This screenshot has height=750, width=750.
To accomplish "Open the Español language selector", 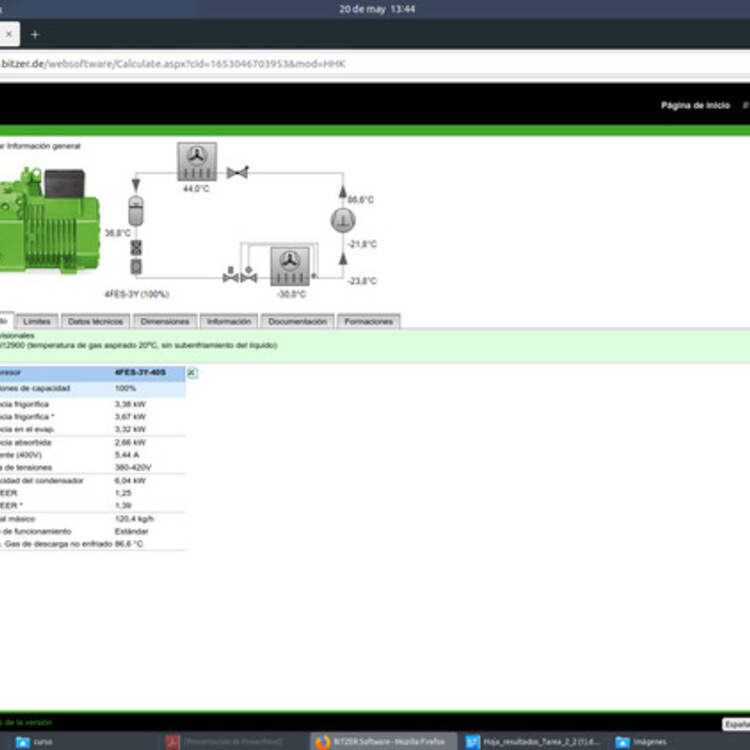I will [736, 724].
